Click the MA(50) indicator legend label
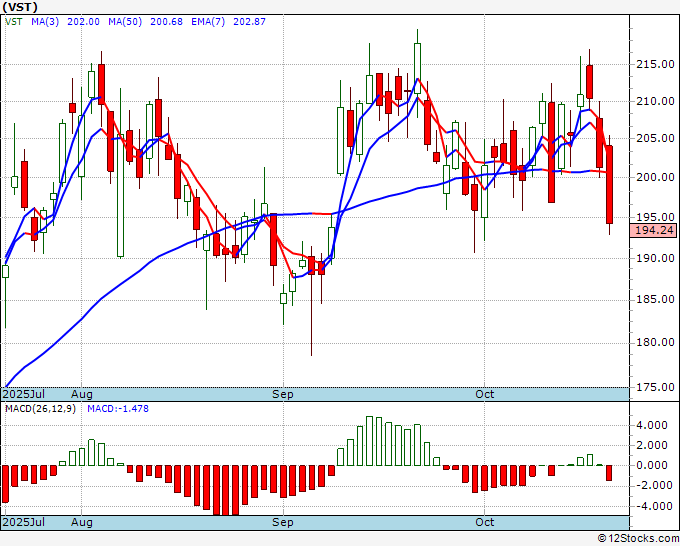680x546 pixels. point(125,22)
